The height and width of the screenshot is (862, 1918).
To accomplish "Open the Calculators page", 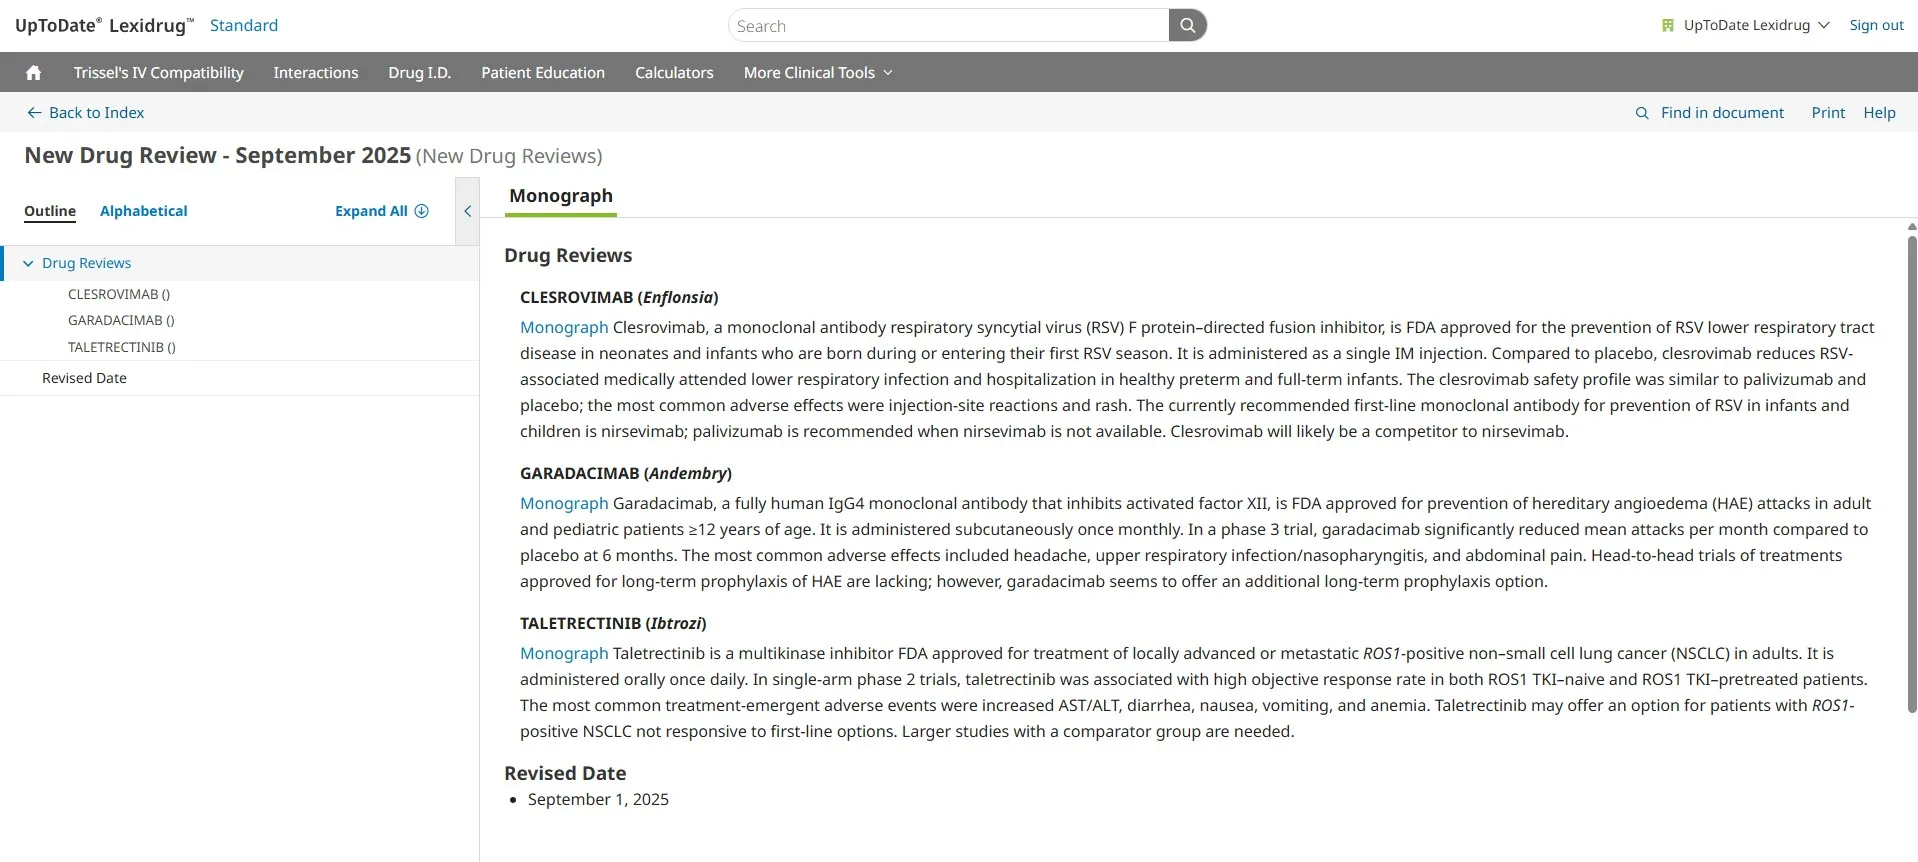I will 674,72.
